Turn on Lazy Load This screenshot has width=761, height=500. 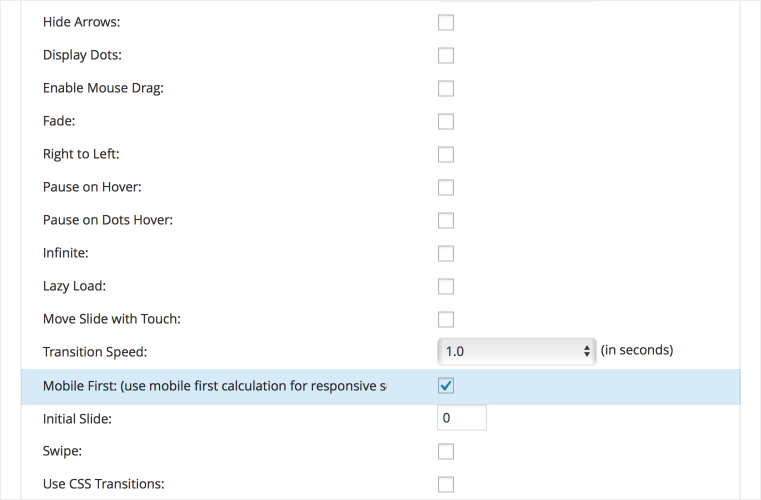click(446, 287)
